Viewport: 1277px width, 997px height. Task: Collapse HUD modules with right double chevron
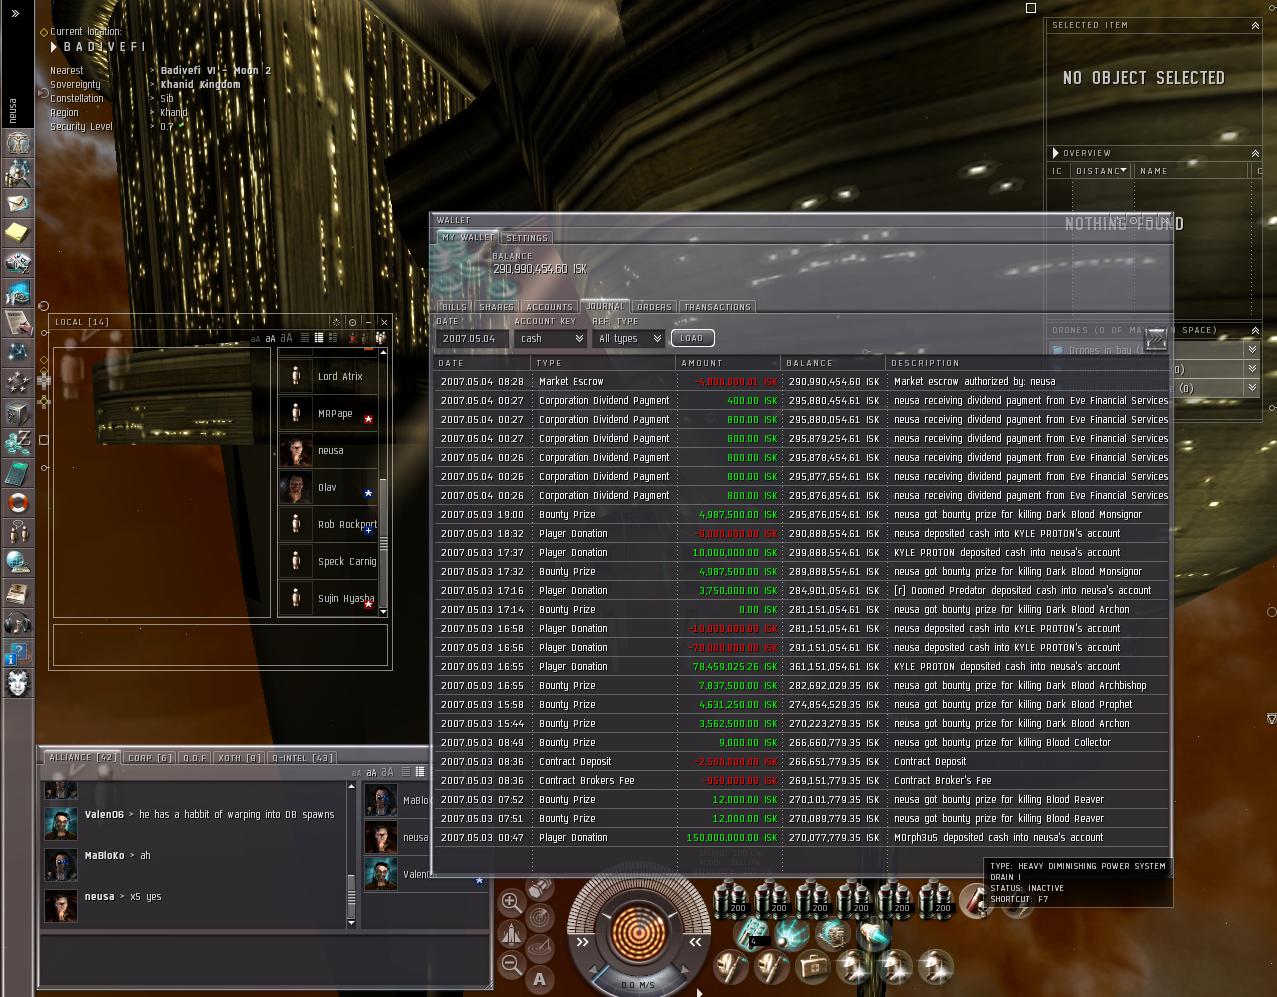click(x=694, y=942)
